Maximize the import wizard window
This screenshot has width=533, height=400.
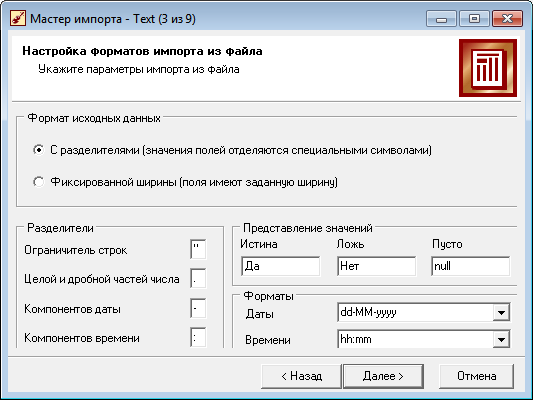474,19
